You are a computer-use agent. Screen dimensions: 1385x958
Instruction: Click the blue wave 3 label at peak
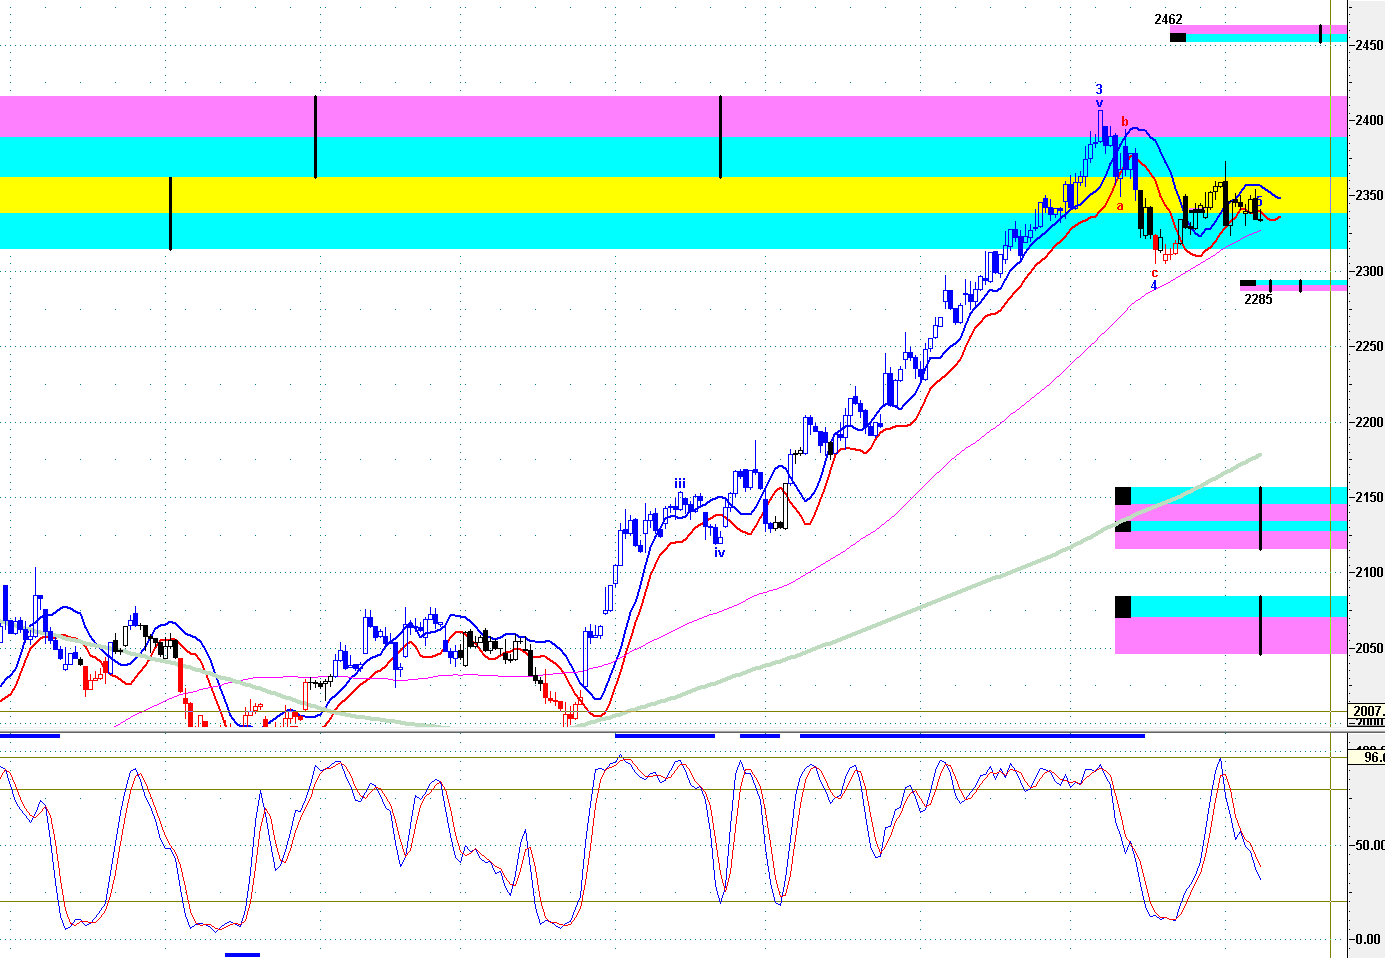pos(1099,89)
